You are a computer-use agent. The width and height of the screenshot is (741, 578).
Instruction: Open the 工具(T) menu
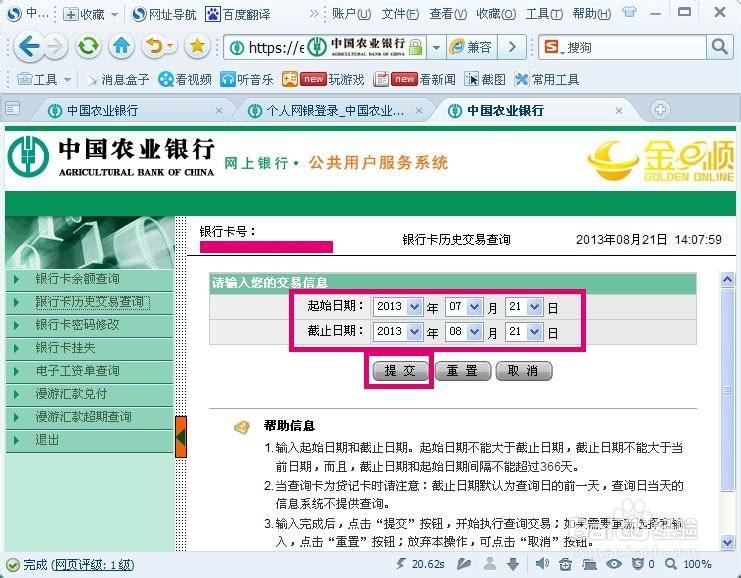click(544, 14)
